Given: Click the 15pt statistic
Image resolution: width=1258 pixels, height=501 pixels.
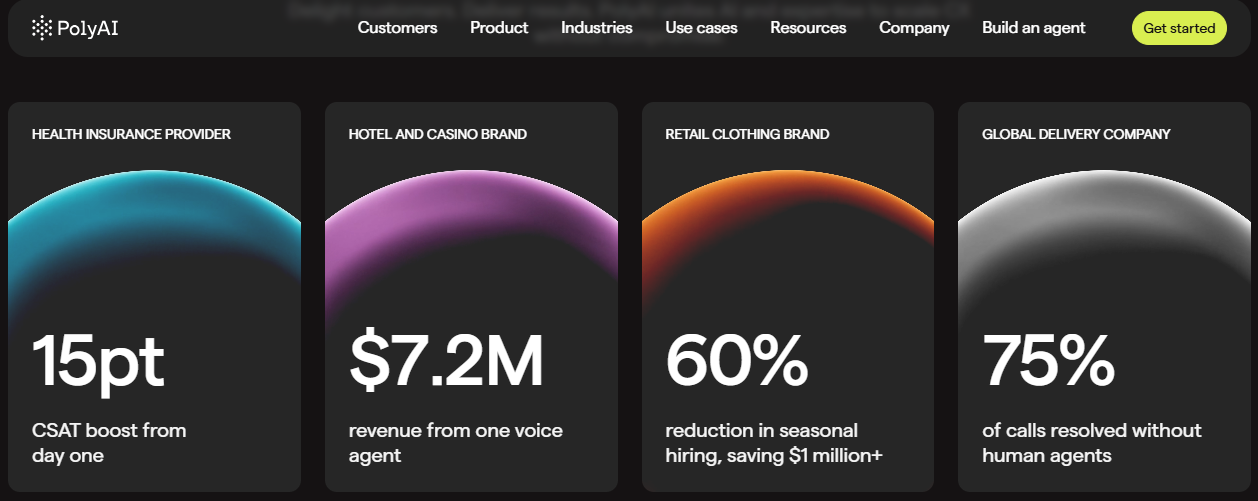Looking at the screenshot, I should point(98,362).
